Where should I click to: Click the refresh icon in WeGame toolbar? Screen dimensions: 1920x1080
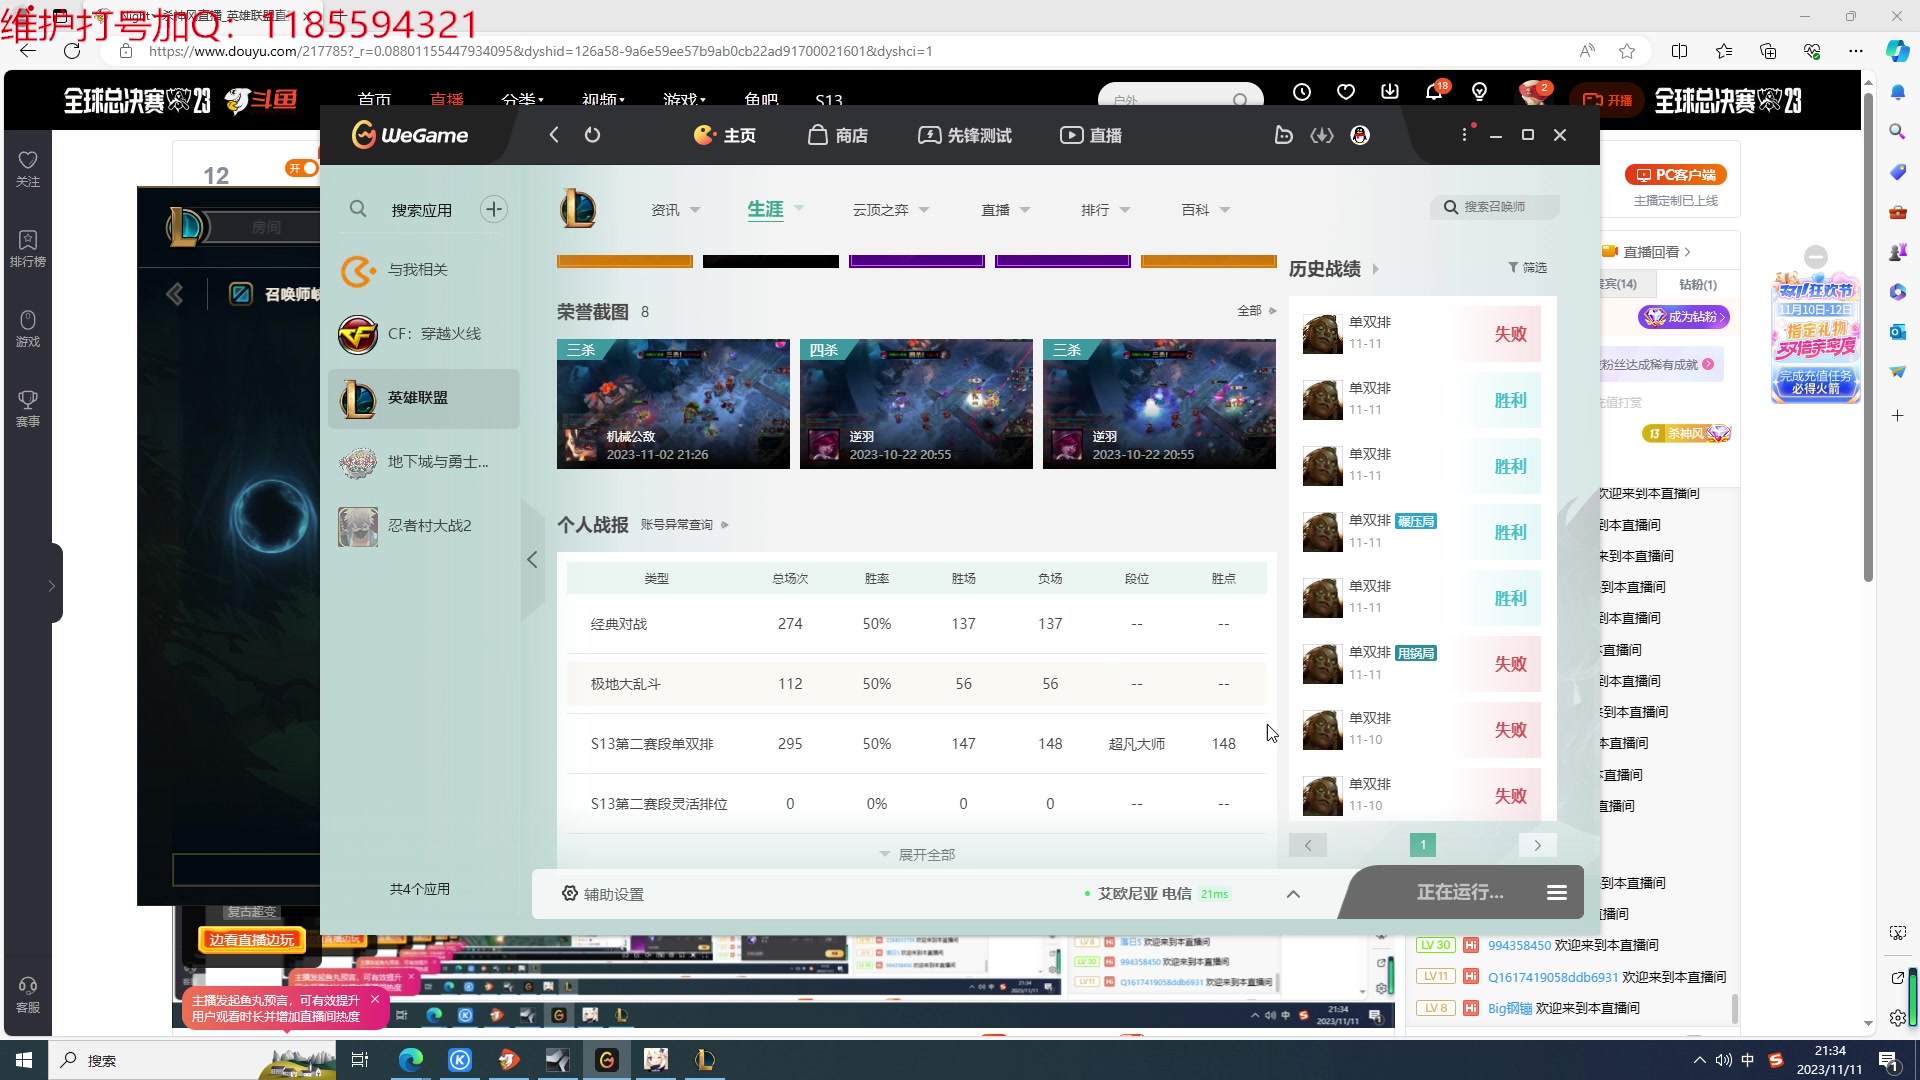tap(592, 134)
